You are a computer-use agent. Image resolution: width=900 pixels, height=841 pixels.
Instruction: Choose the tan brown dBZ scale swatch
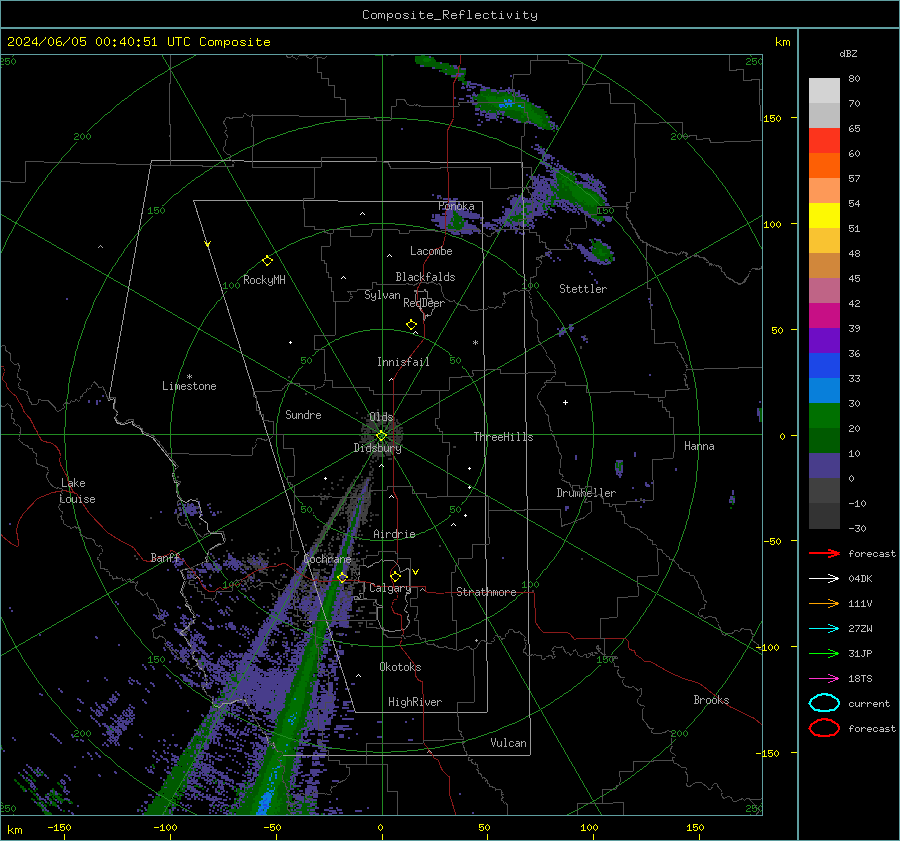click(x=824, y=265)
